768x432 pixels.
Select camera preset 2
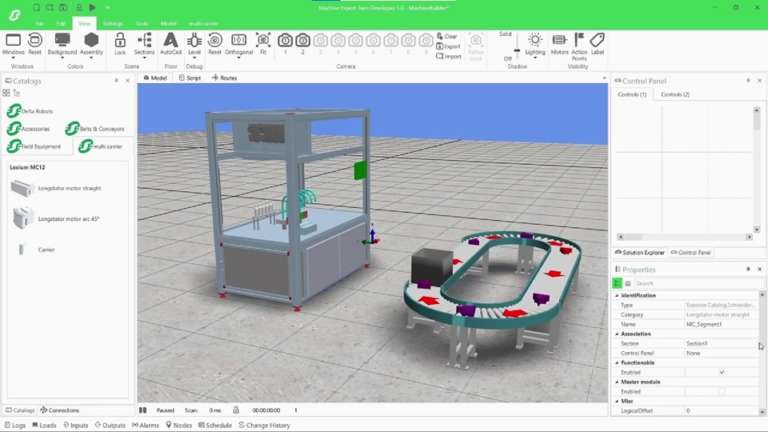click(x=303, y=43)
